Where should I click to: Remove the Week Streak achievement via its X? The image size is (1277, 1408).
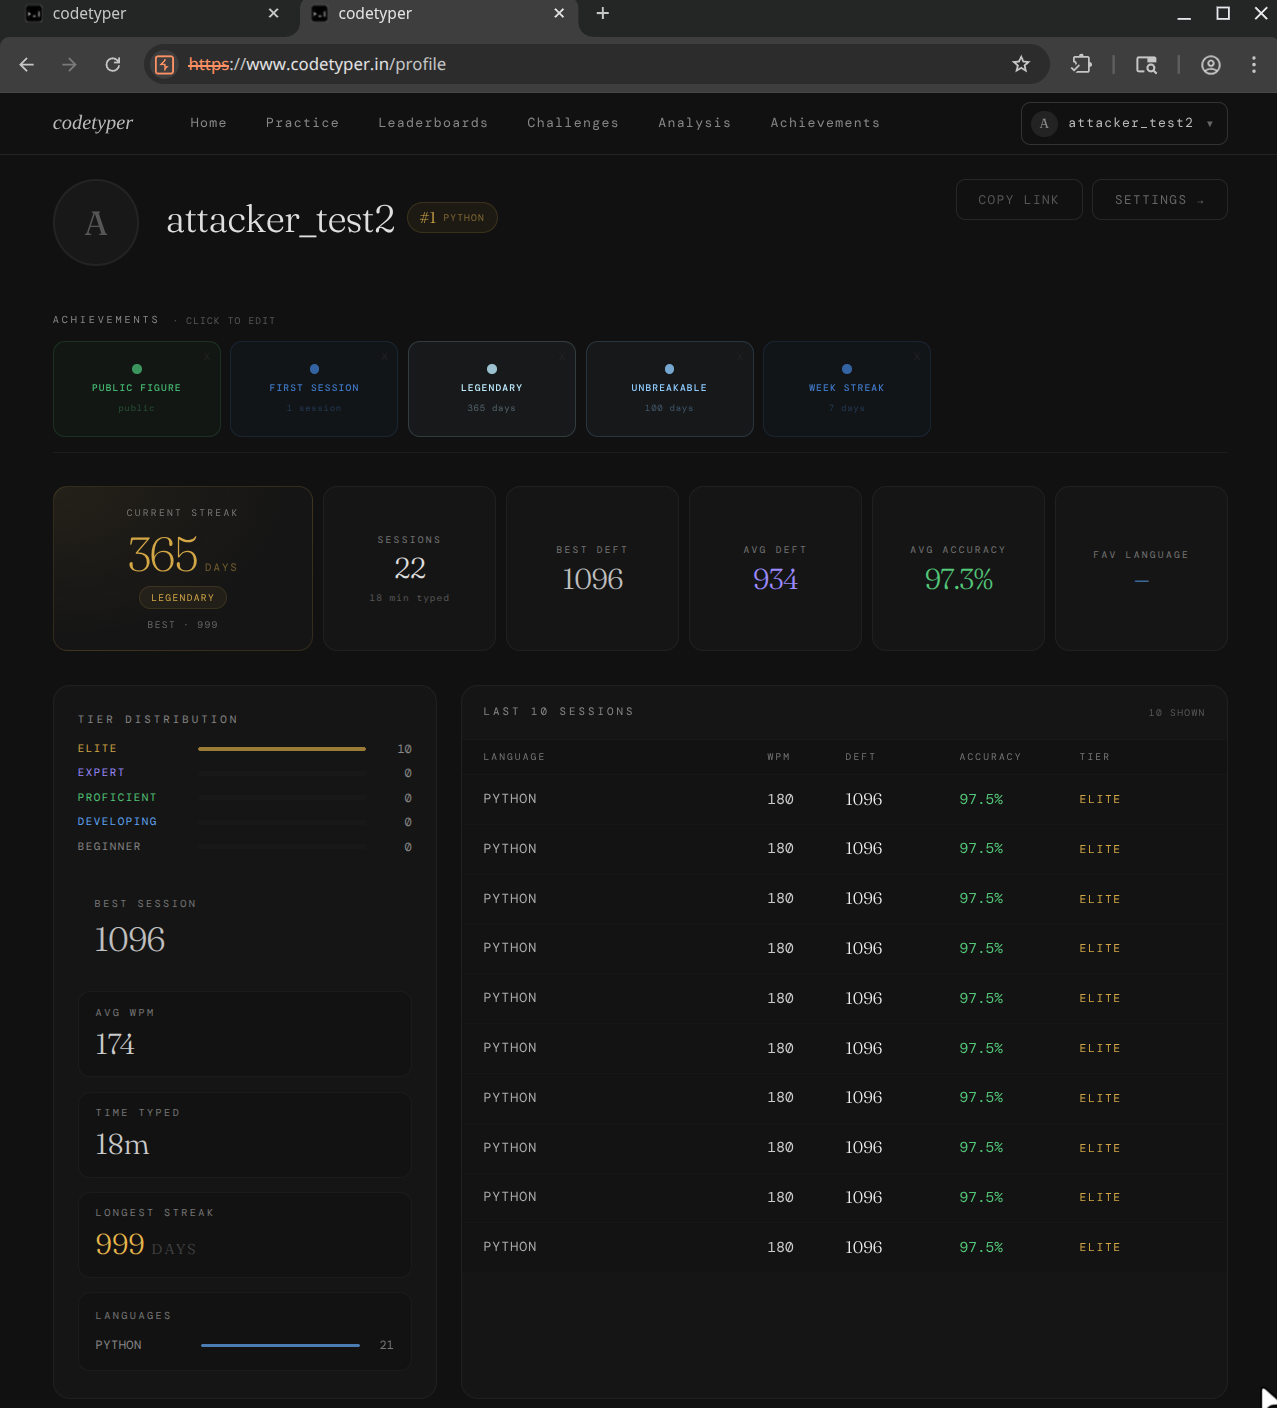coord(917,356)
